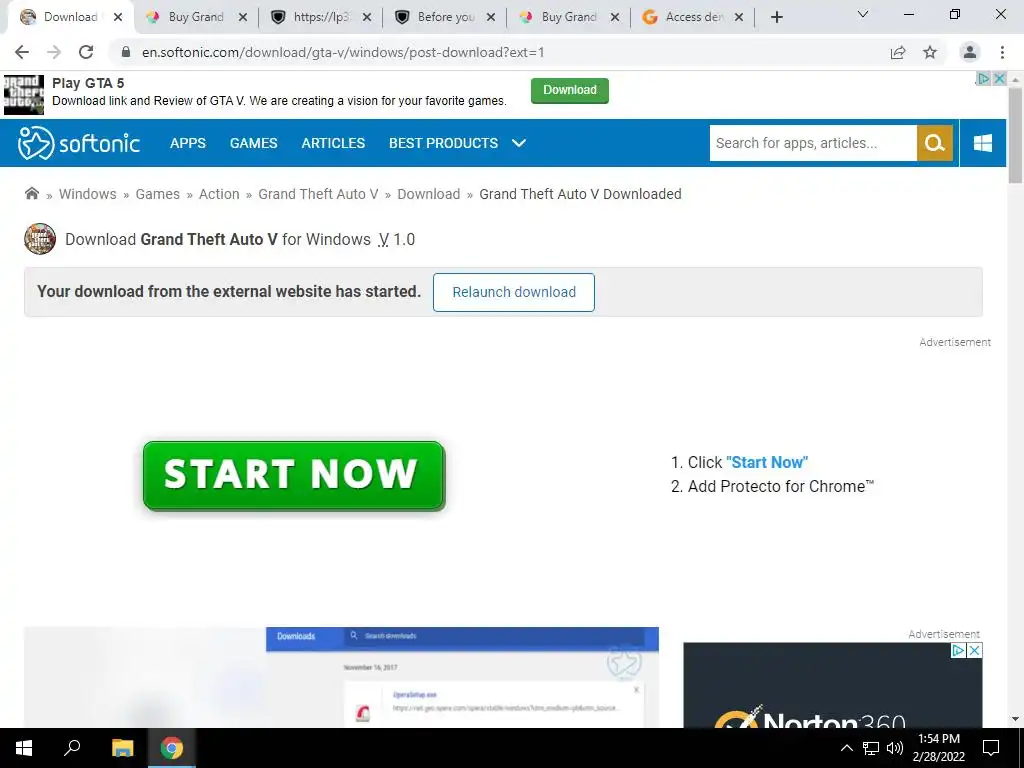View site info via the padlock icon
Image resolution: width=1024 pixels, height=768 pixels.
(126, 52)
